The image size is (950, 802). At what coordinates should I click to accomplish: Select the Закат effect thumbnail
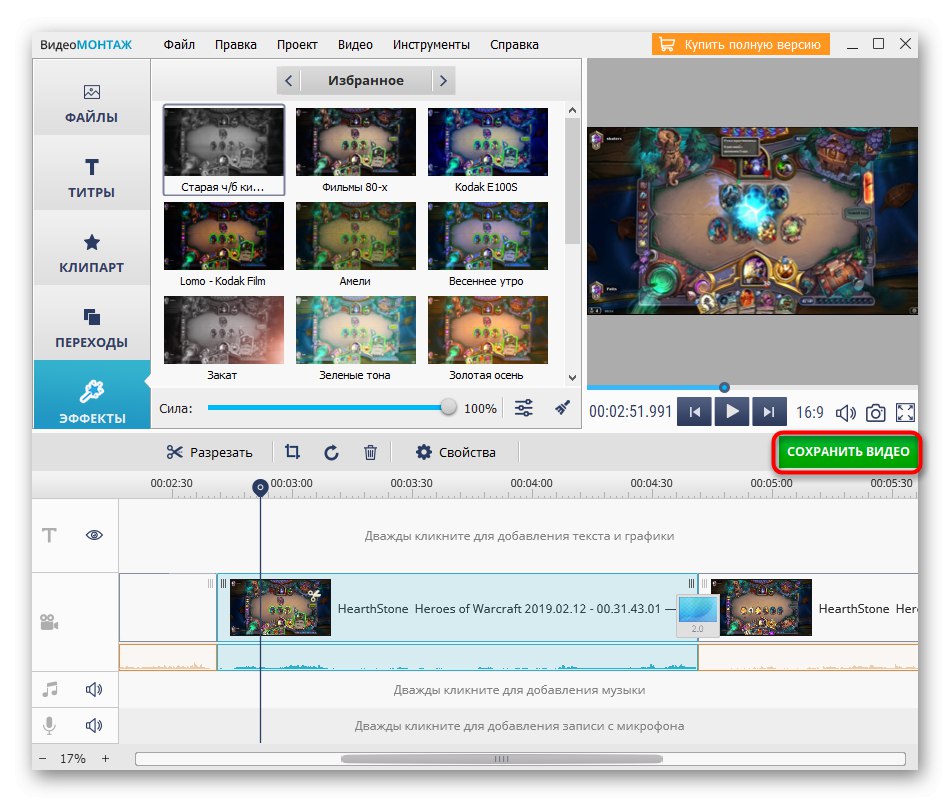click(x=224, y=331)
